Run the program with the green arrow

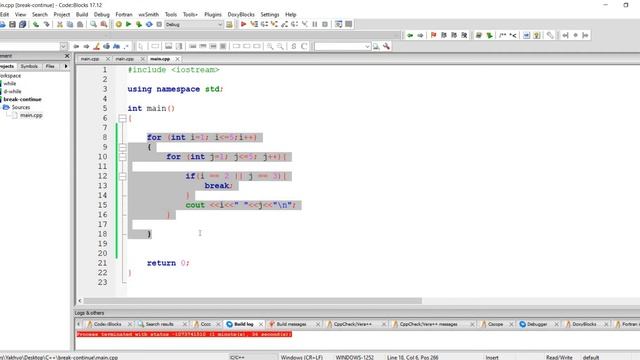128,24
